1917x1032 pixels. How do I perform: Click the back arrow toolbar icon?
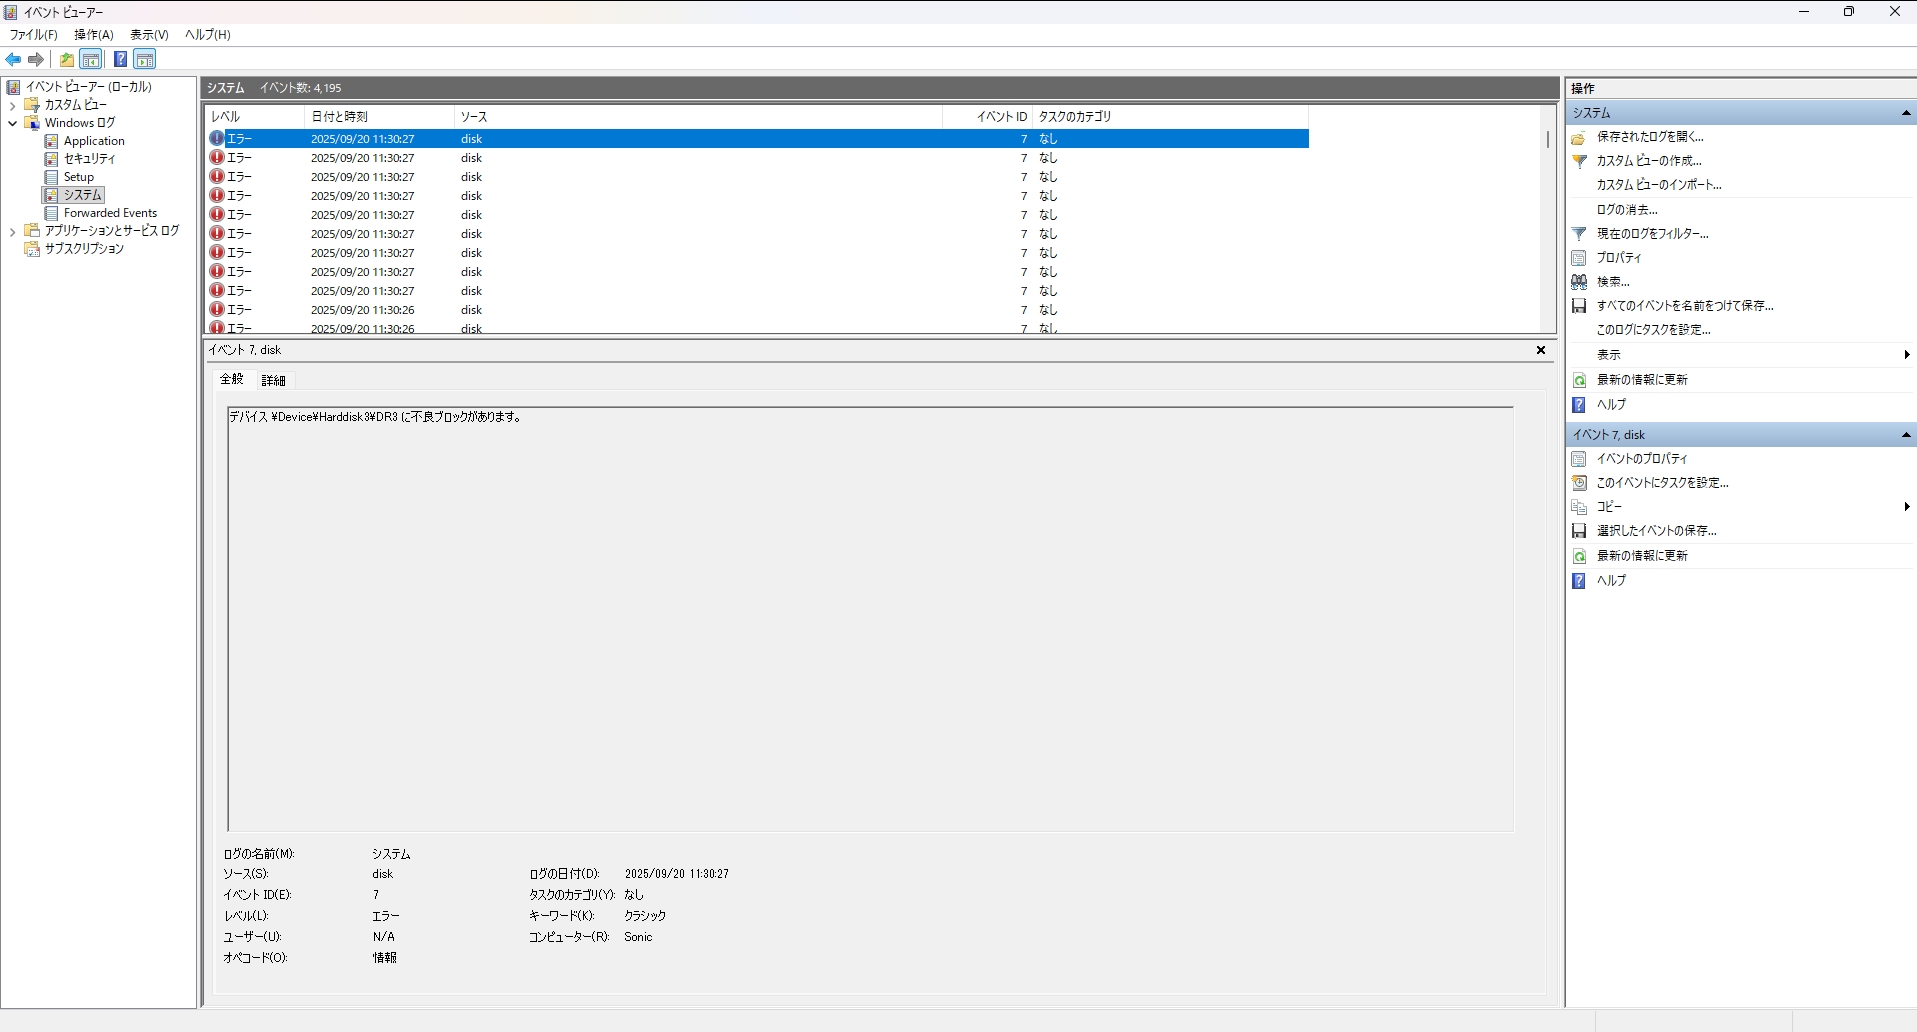point(13,59)
